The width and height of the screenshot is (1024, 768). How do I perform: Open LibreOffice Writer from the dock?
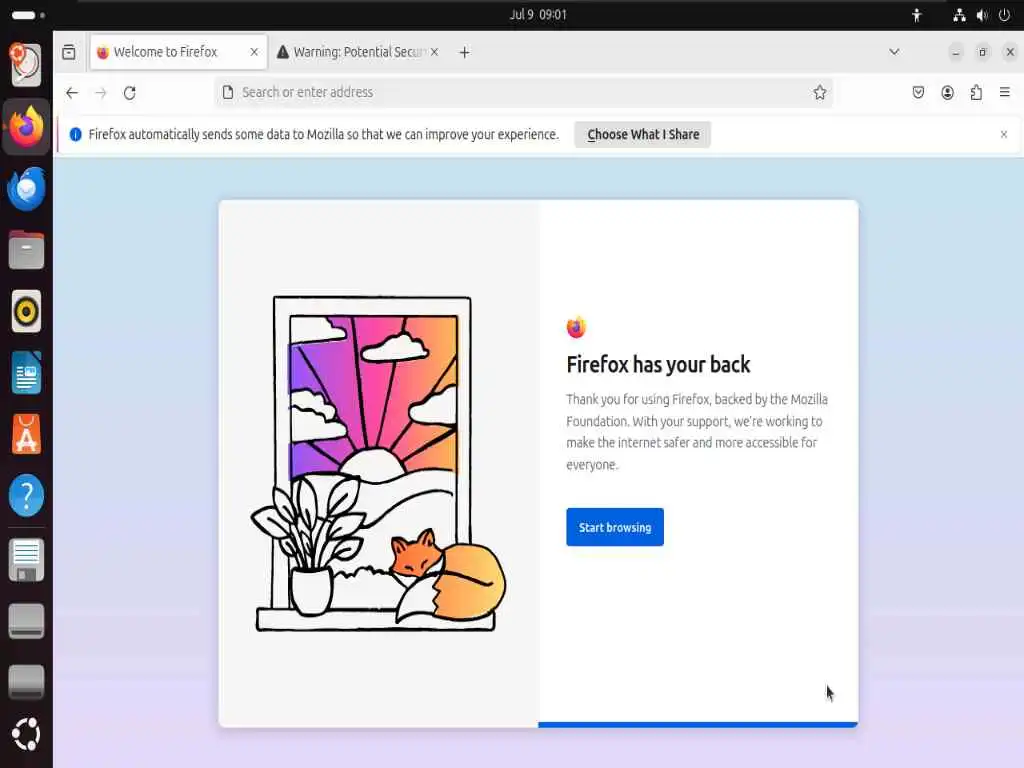coord(26,373)
